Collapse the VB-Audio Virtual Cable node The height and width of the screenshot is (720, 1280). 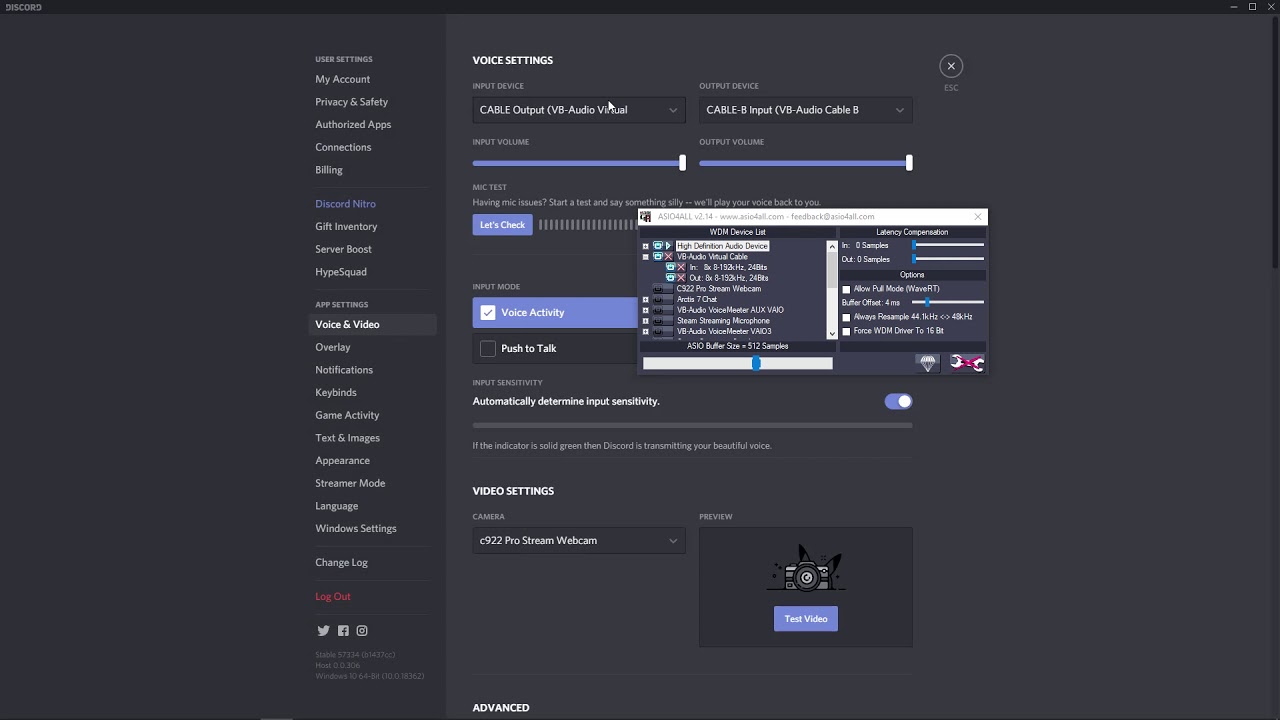646,257
